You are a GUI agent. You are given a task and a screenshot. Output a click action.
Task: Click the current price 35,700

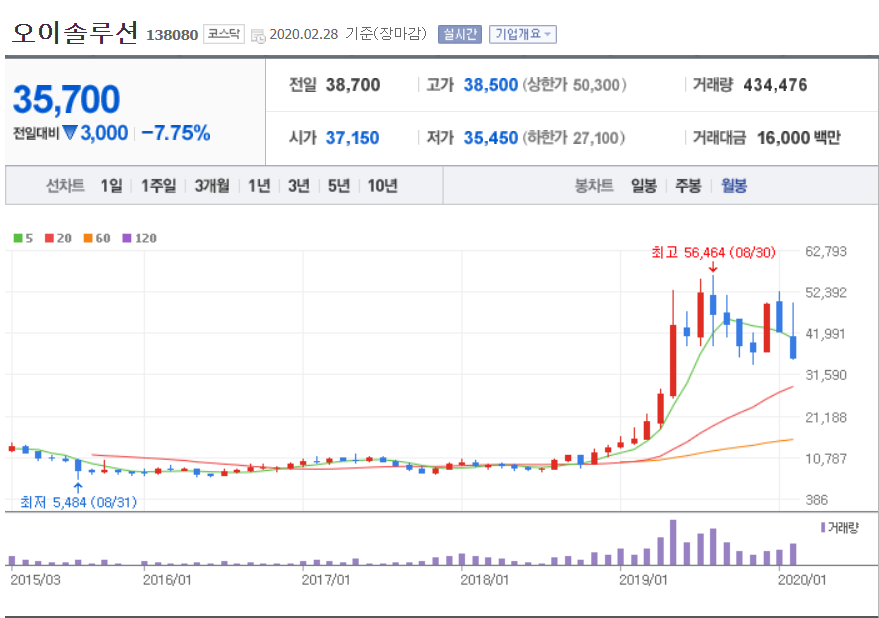[x=66, y=99]
